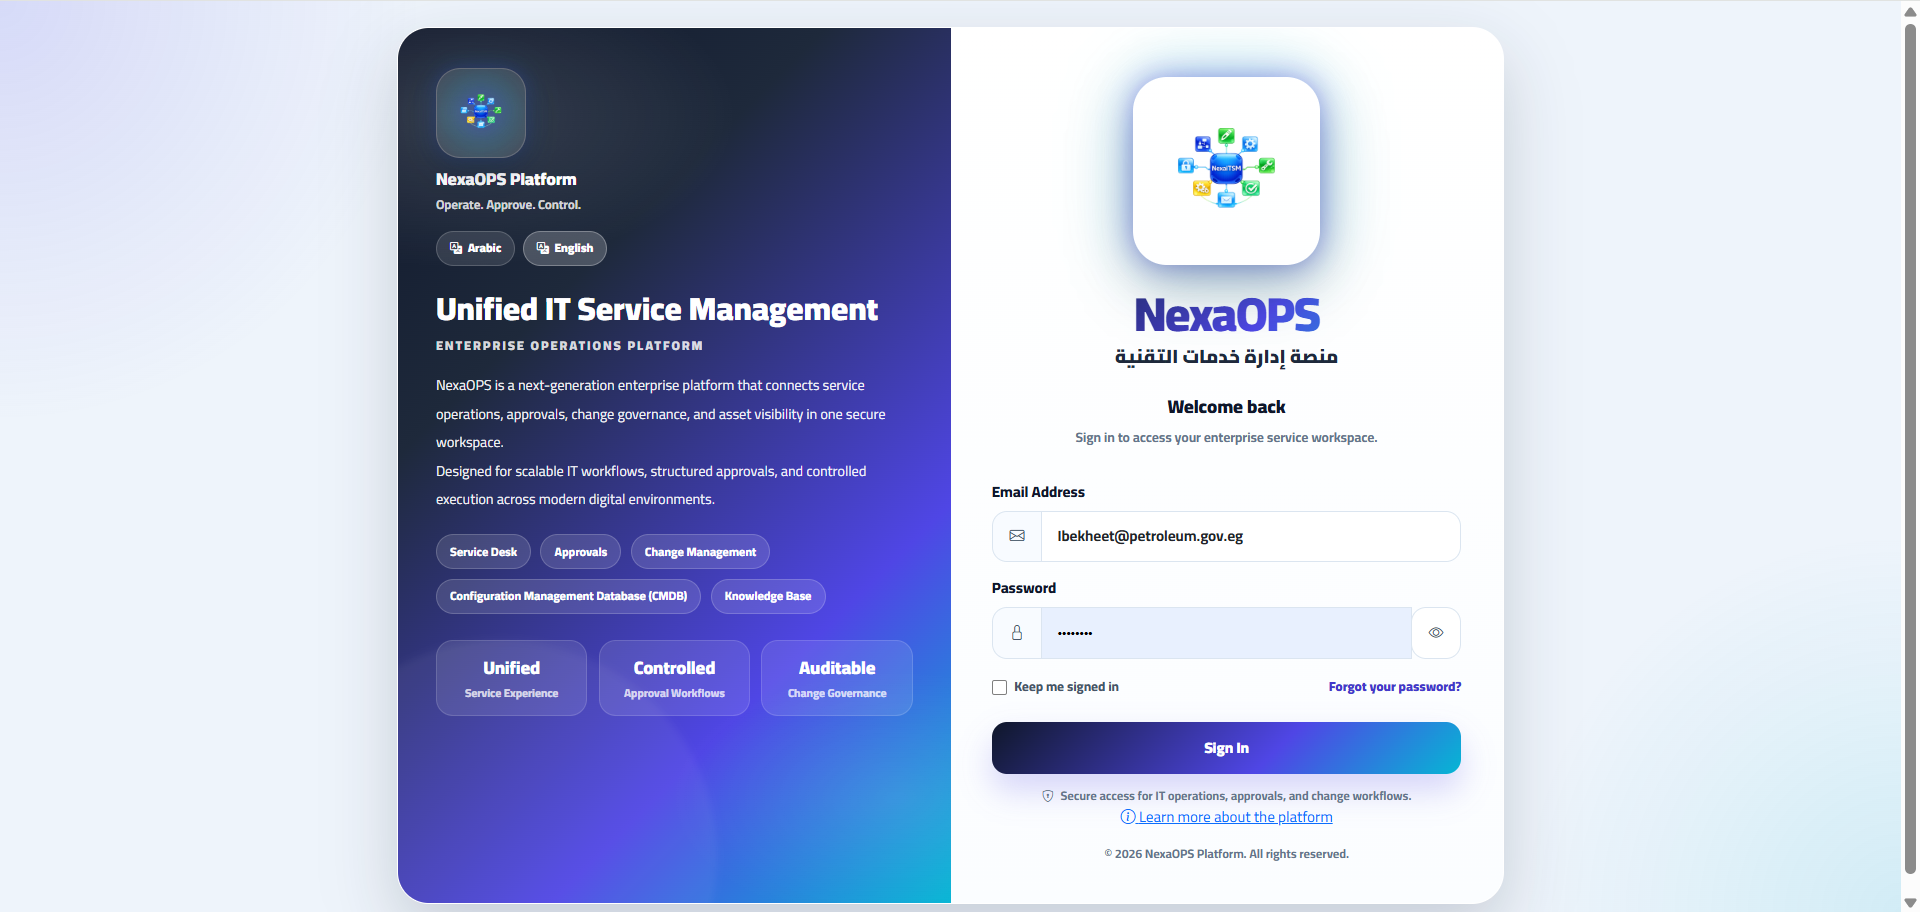Click the shield icon near secure access note
1920x912 pixels.
point(1048,796)
